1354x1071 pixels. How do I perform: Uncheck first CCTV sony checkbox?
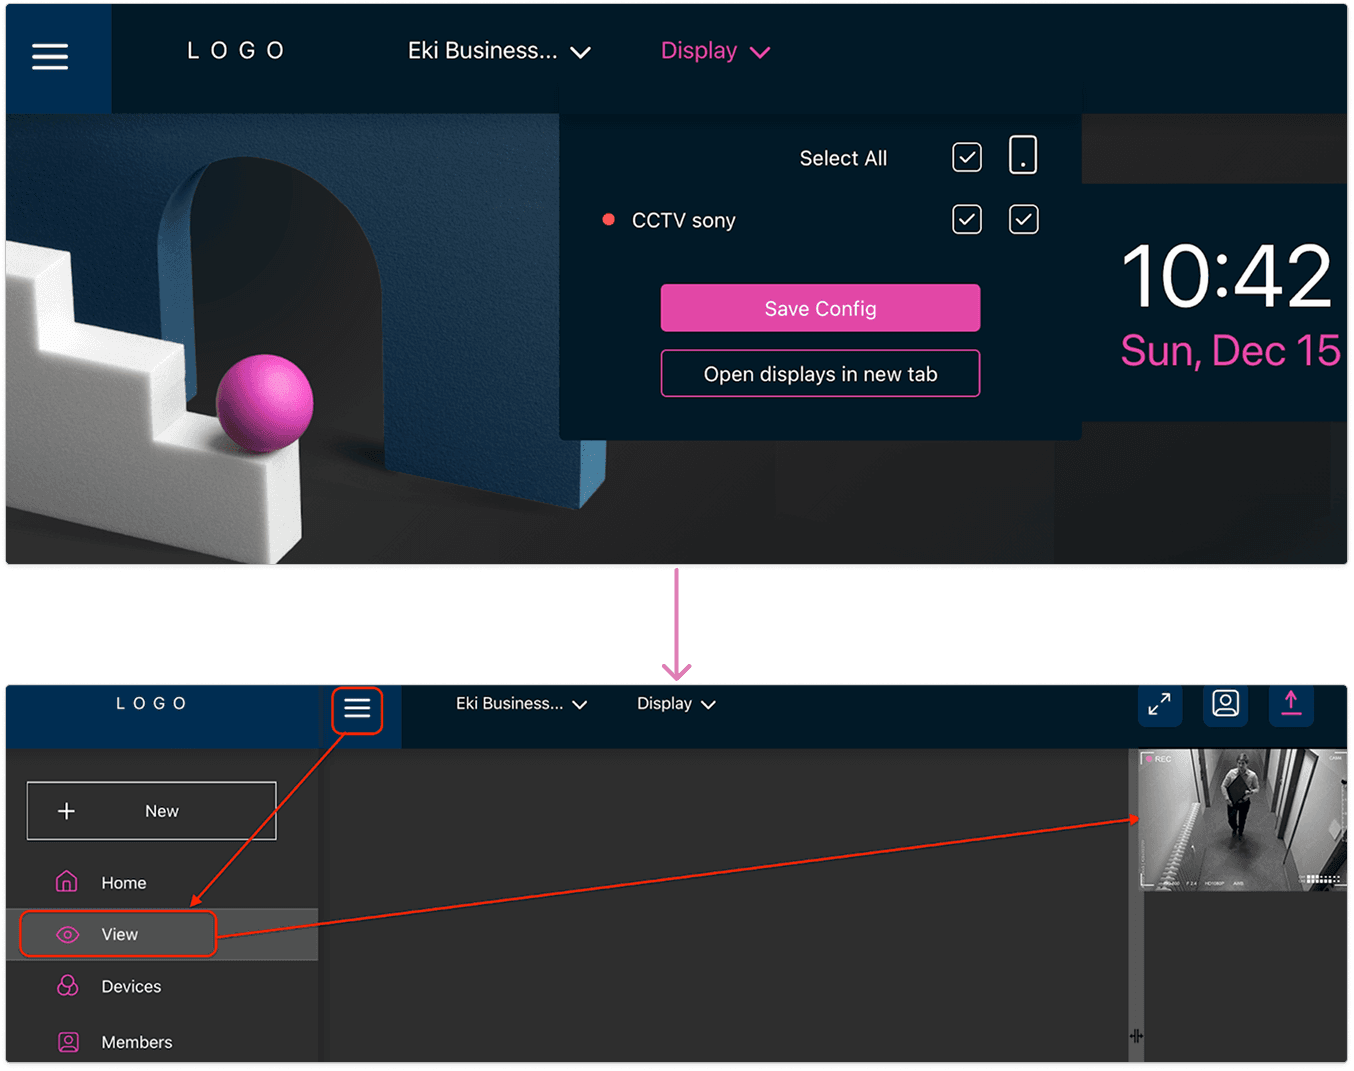click(x=966, y=220)
